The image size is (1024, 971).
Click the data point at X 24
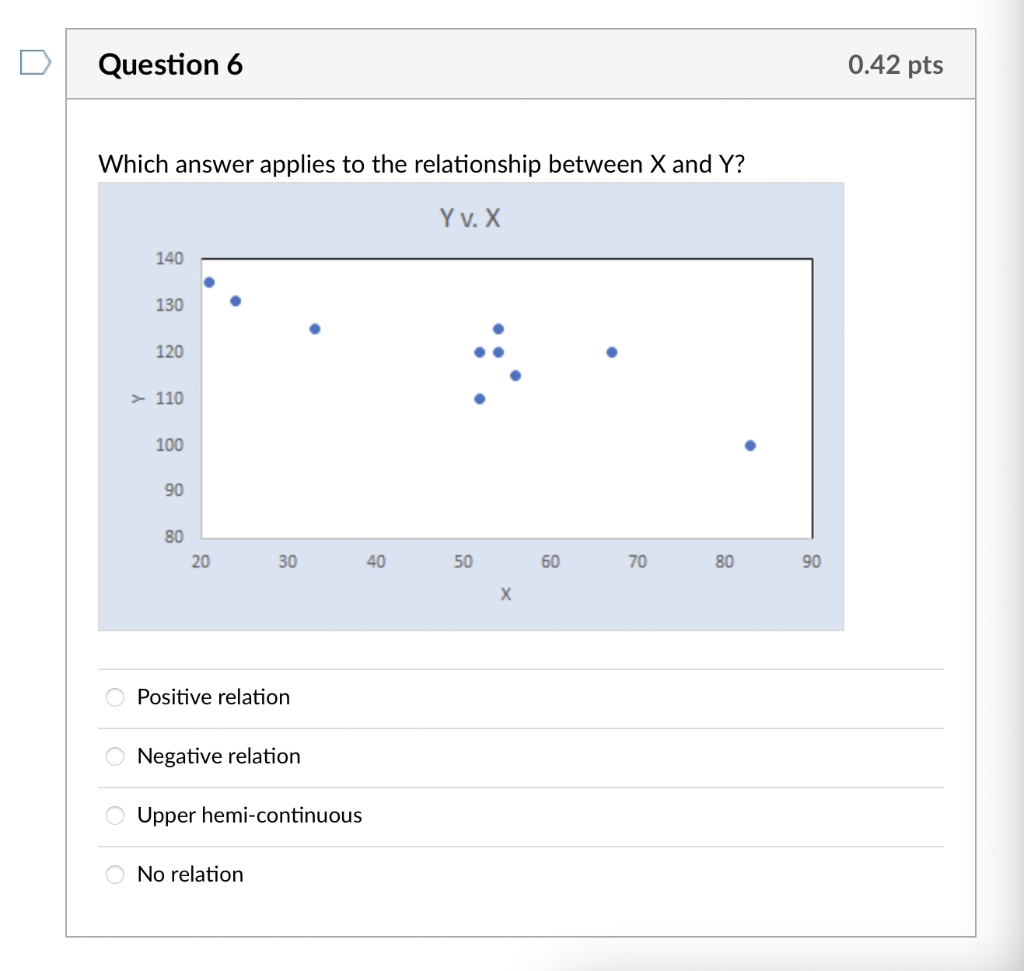235,299
